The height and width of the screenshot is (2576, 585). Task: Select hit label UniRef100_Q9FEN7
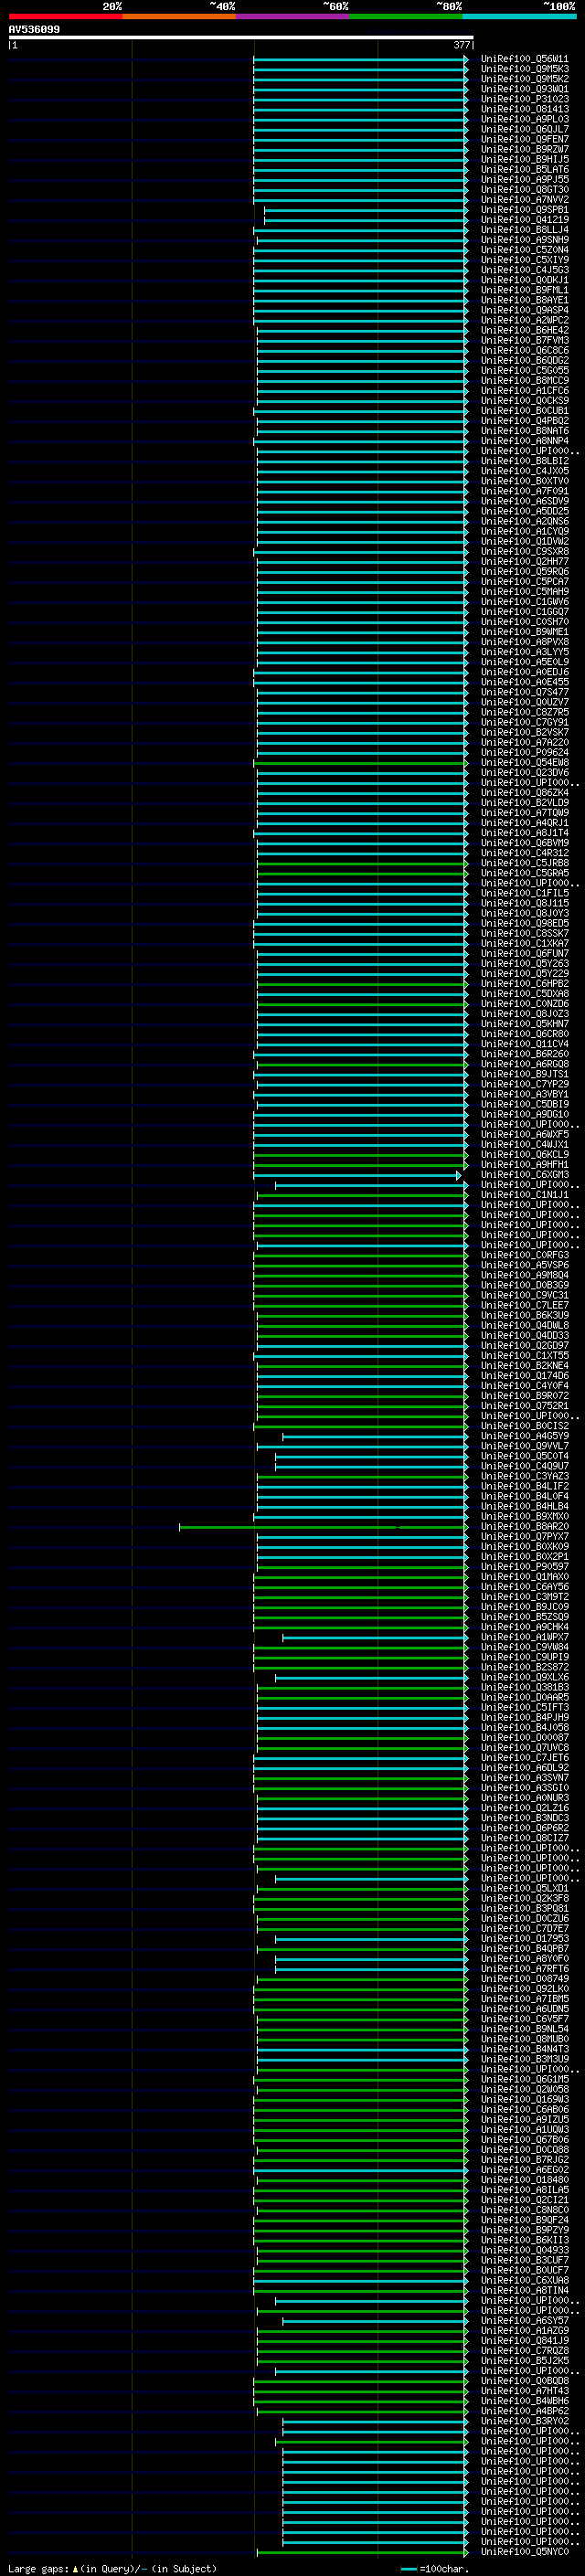[x=525, y=139]
